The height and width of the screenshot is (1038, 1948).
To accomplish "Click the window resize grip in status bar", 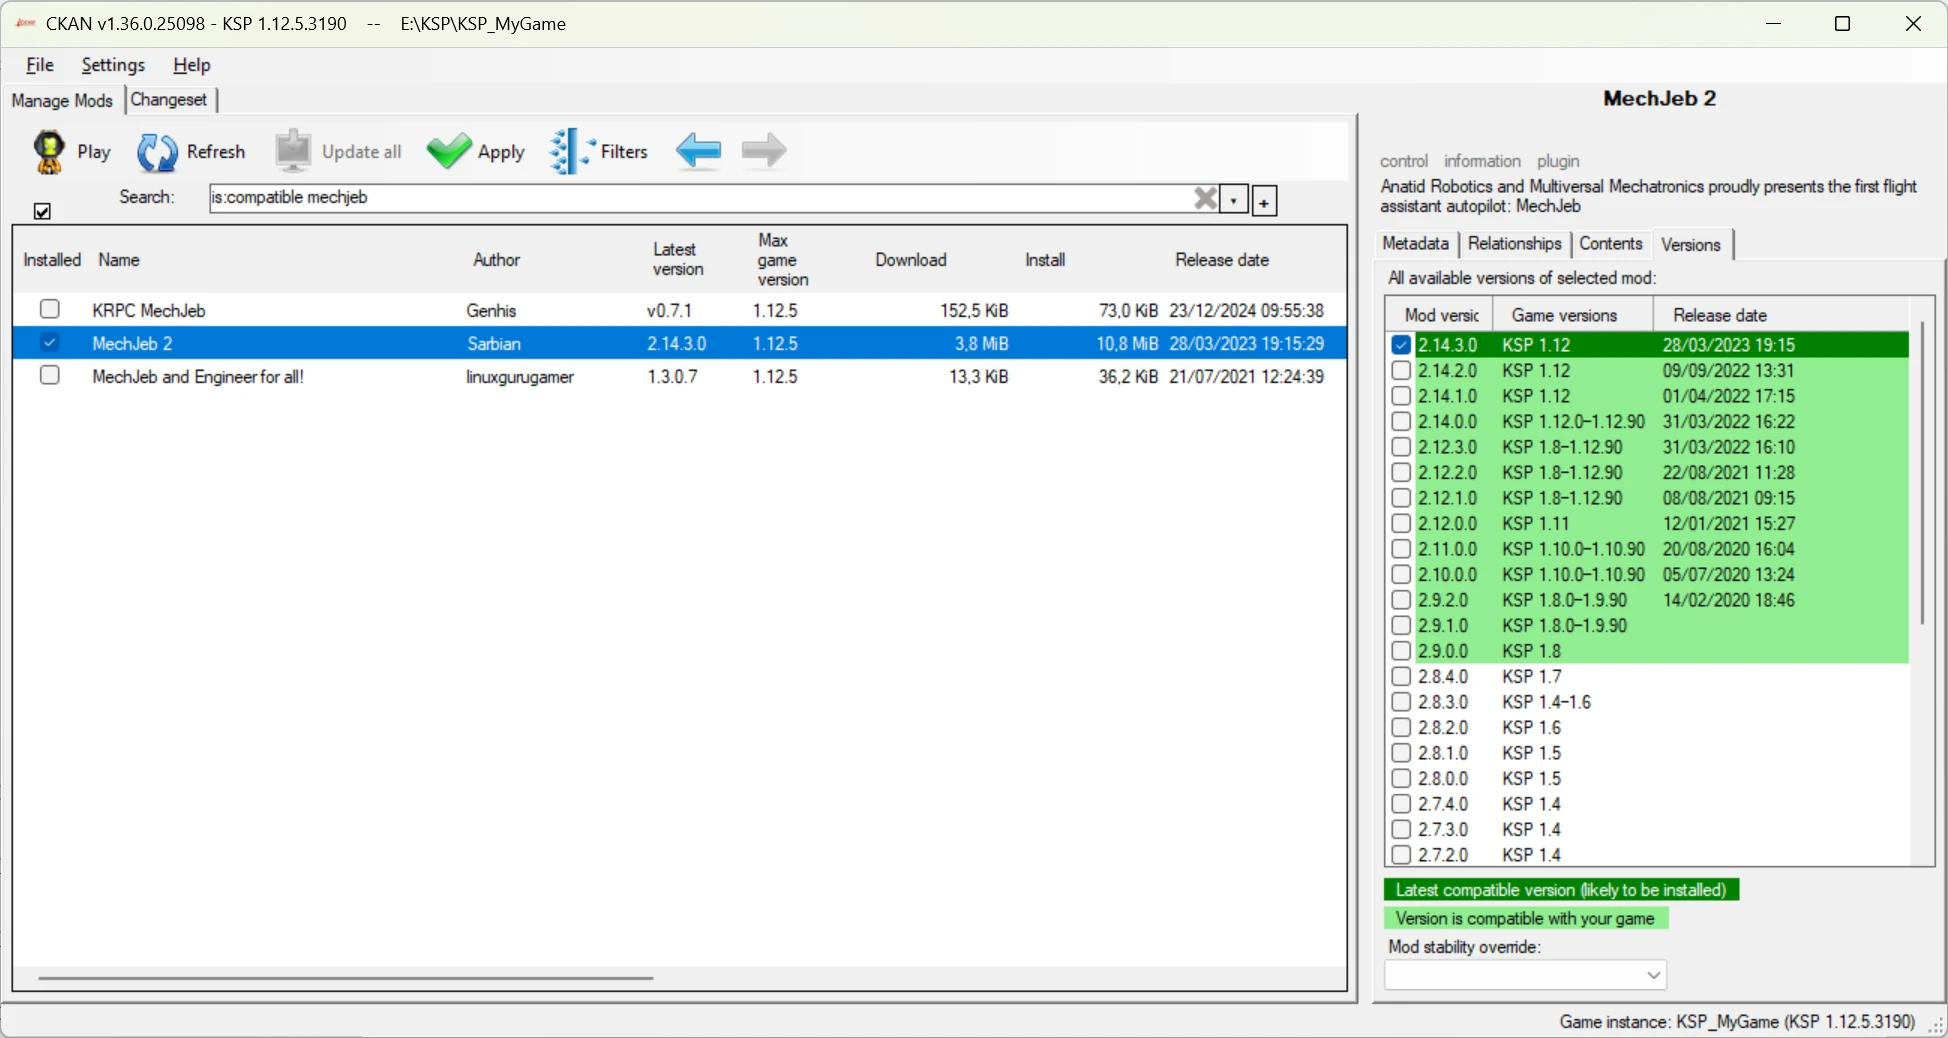I will (x=1936, y=1026).
